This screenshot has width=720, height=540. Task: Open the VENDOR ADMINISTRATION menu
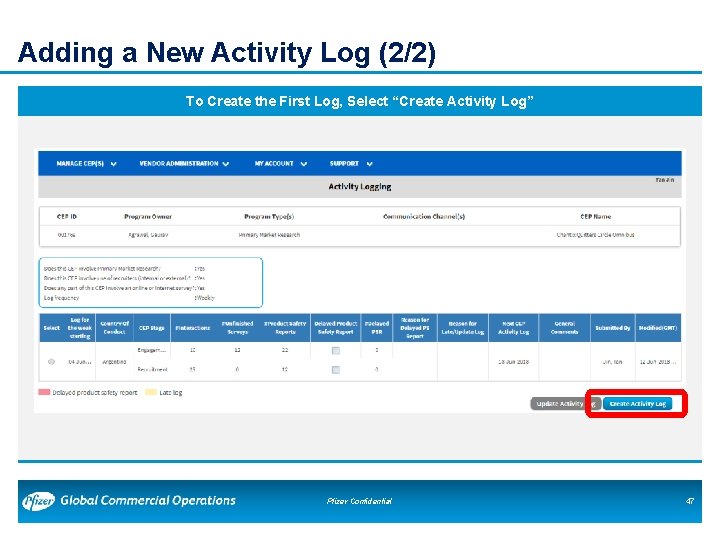pos(184,164)
